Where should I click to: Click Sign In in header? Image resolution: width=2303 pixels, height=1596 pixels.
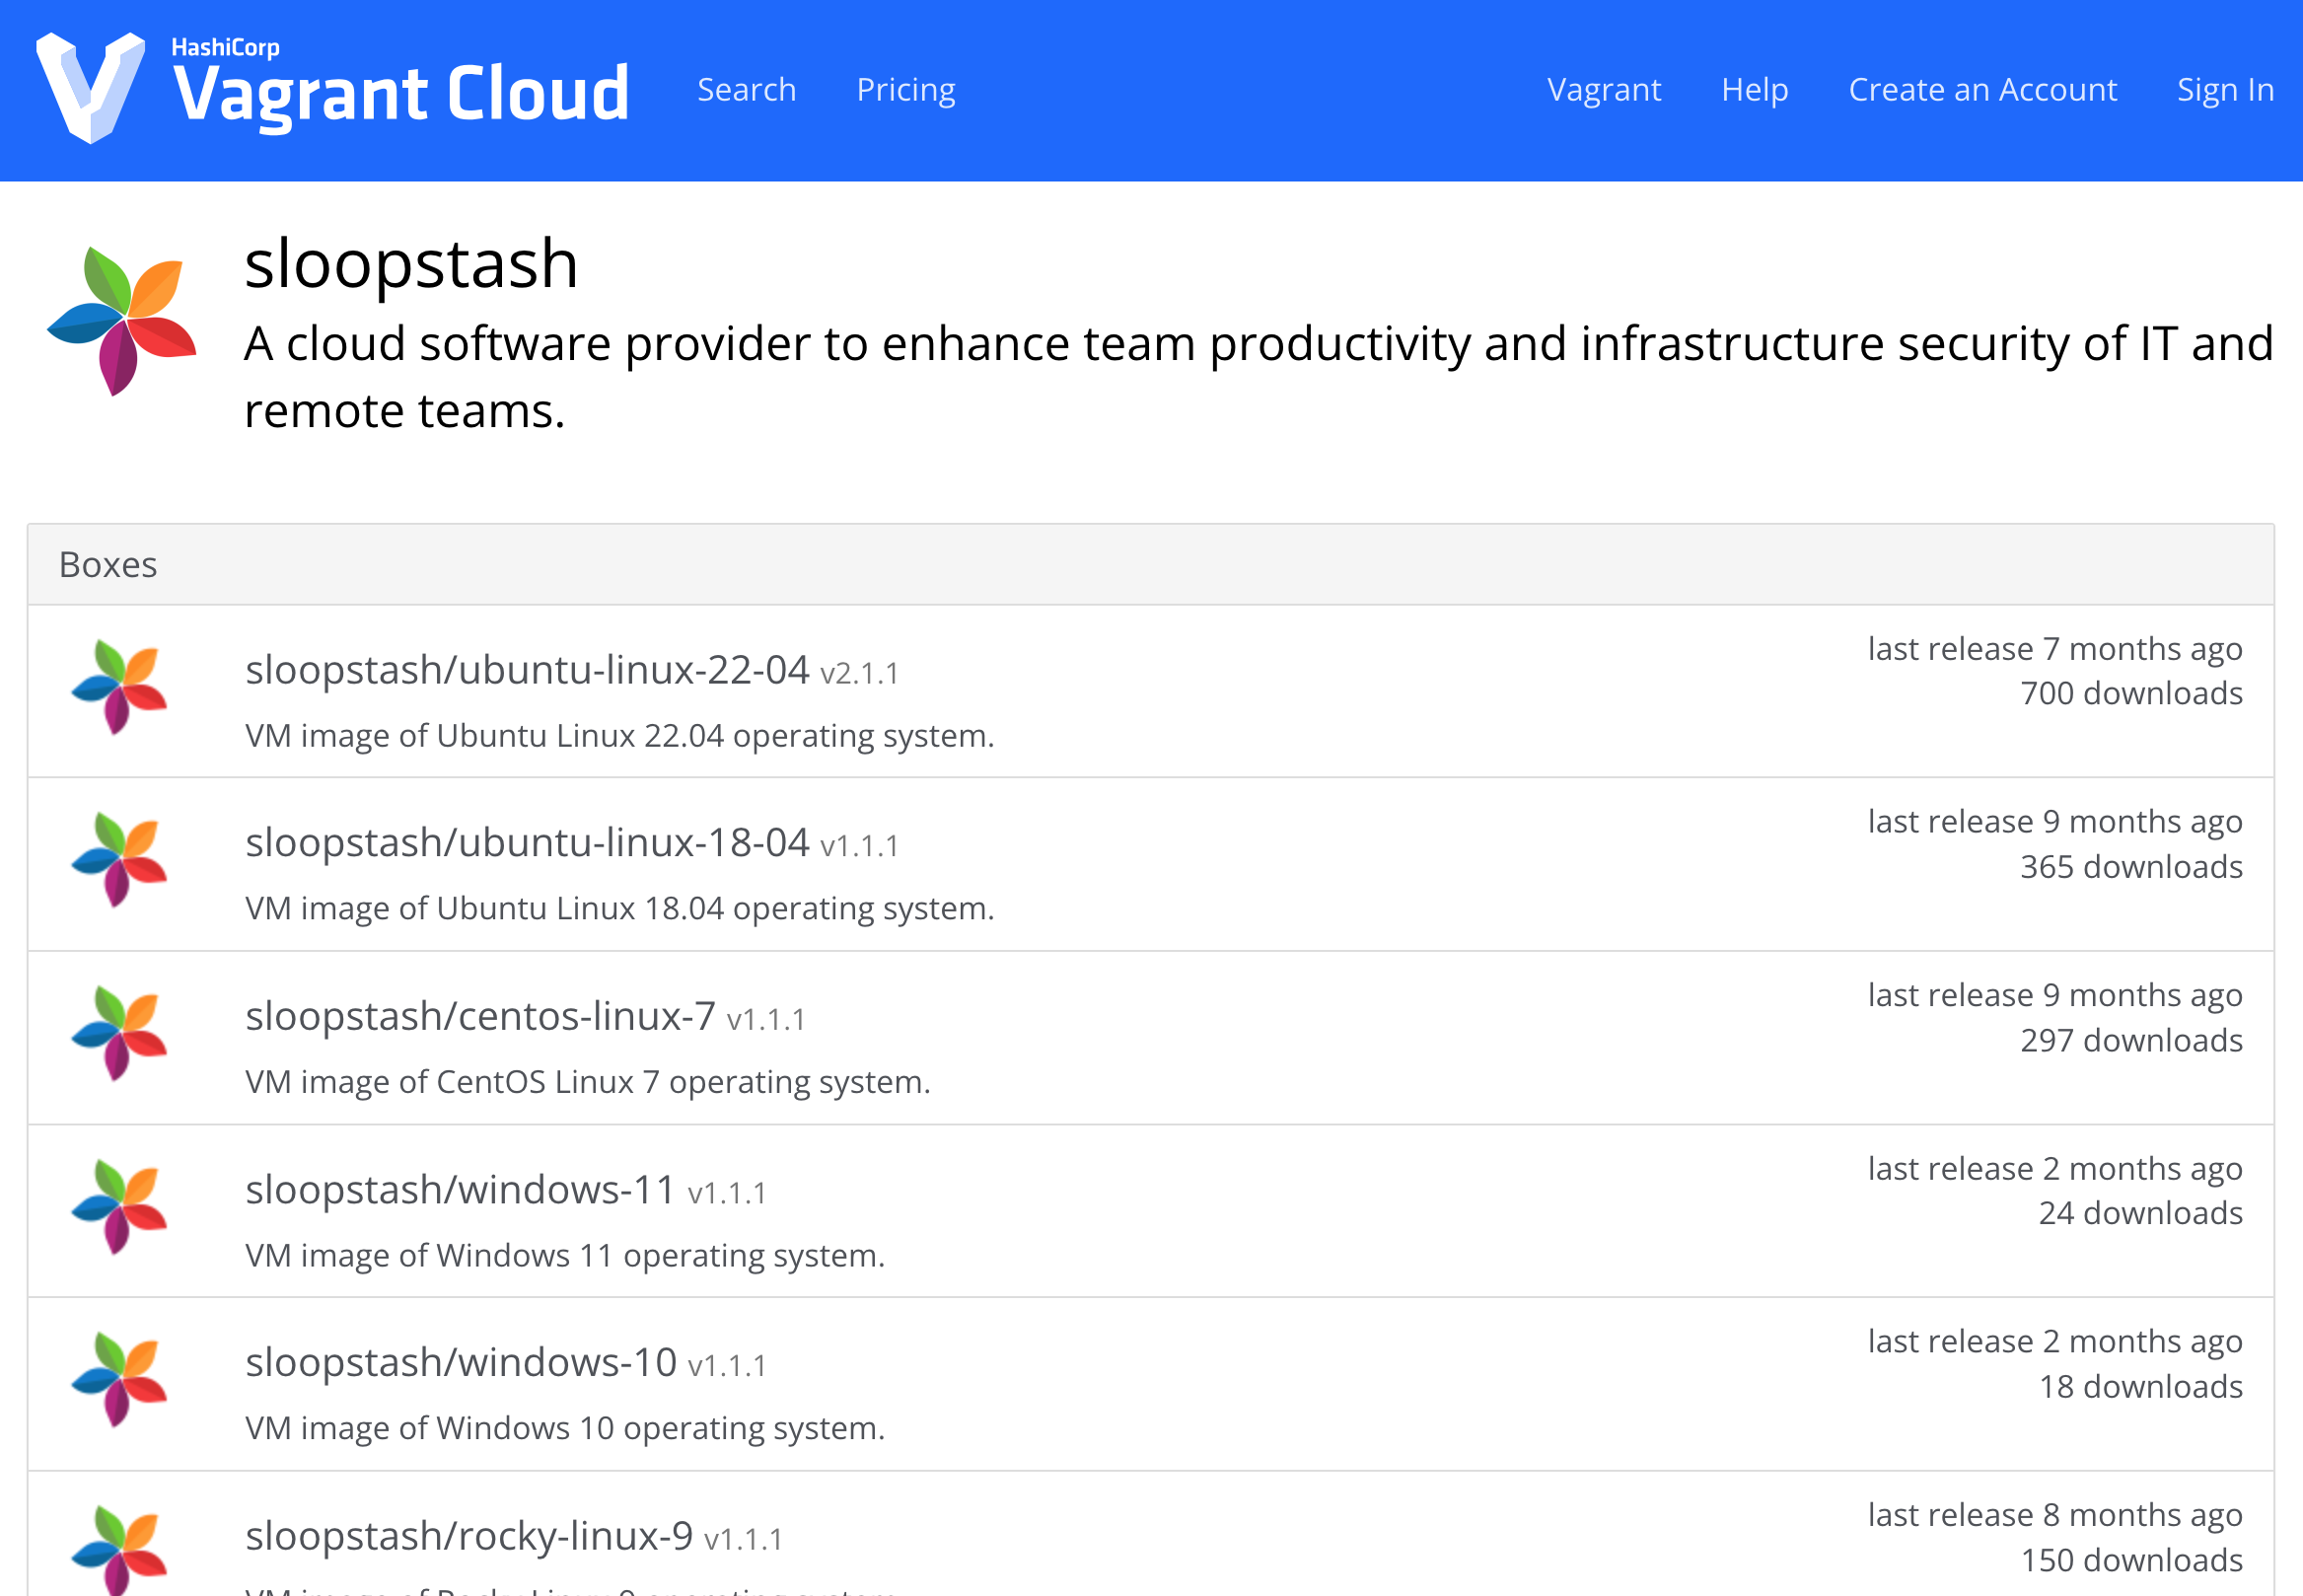point(2225,90)
